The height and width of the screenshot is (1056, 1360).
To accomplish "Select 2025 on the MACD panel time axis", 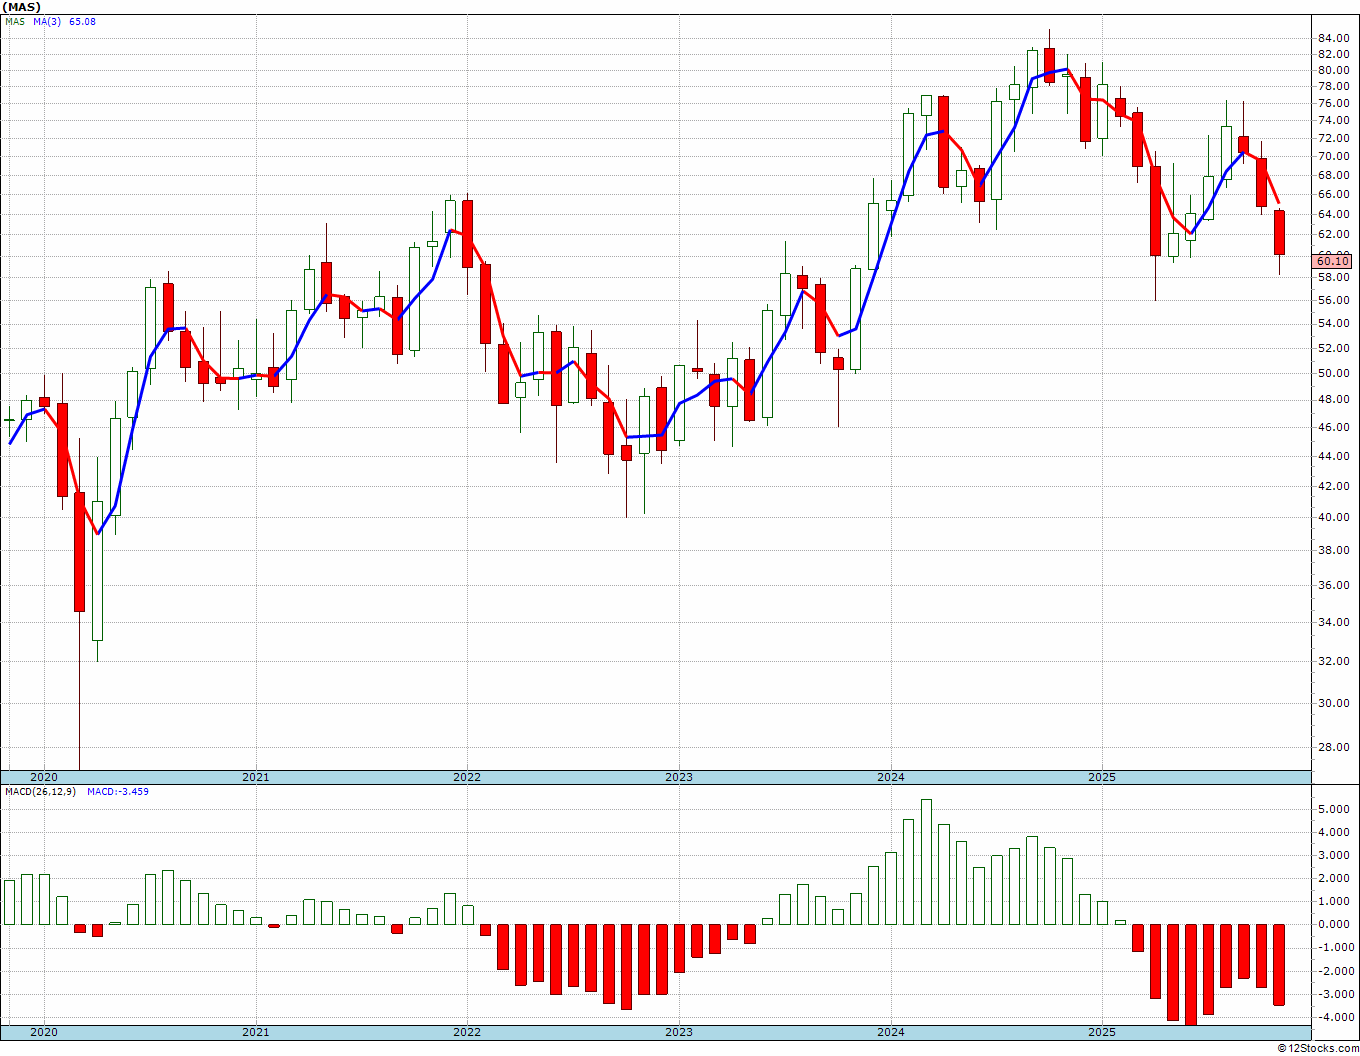I will tap(1101, 1032).
